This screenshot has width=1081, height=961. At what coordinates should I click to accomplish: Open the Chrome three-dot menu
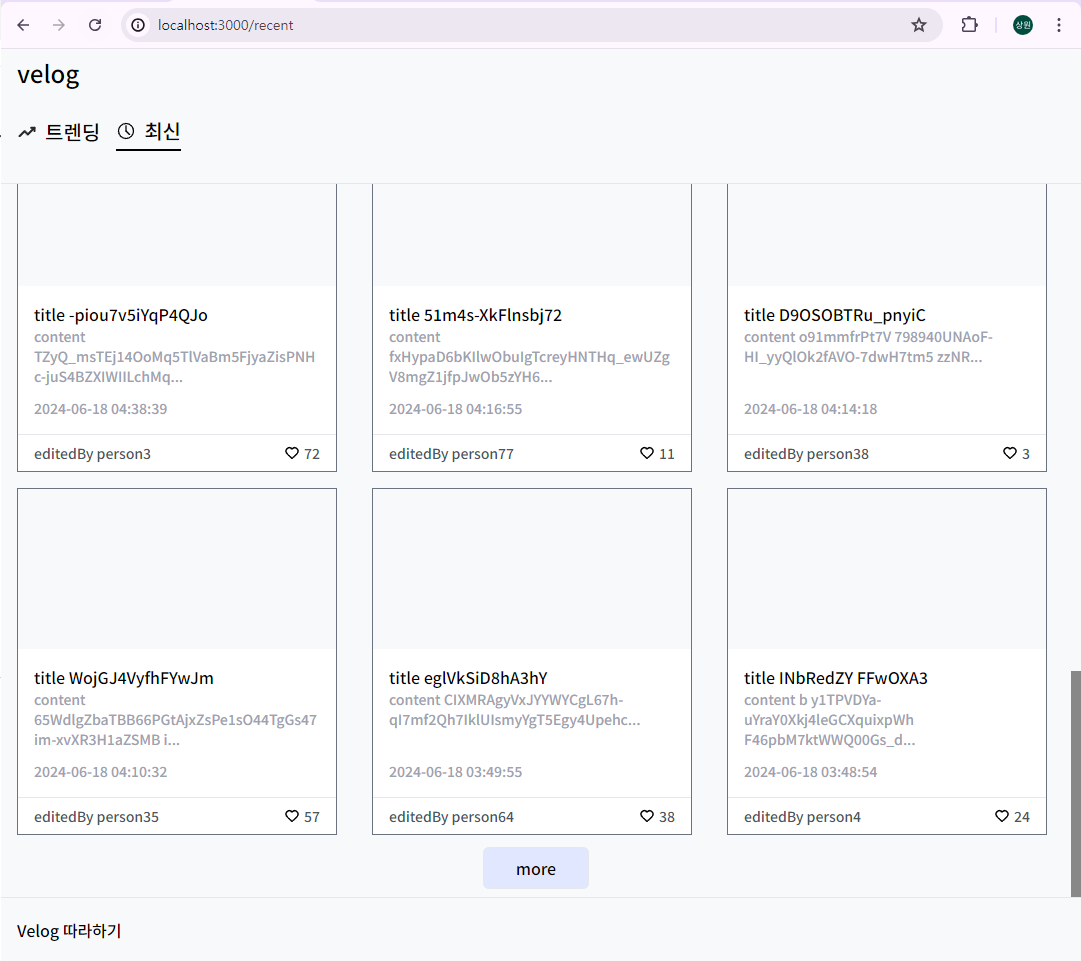point(1059,25)
